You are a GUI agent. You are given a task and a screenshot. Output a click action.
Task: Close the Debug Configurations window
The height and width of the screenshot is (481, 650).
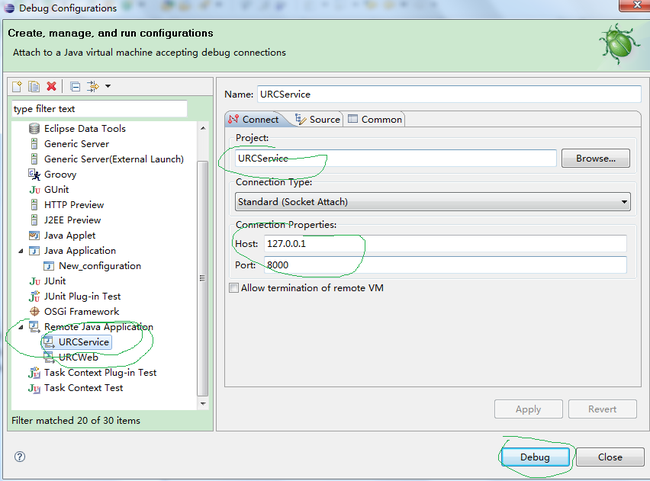click(637, 5)
